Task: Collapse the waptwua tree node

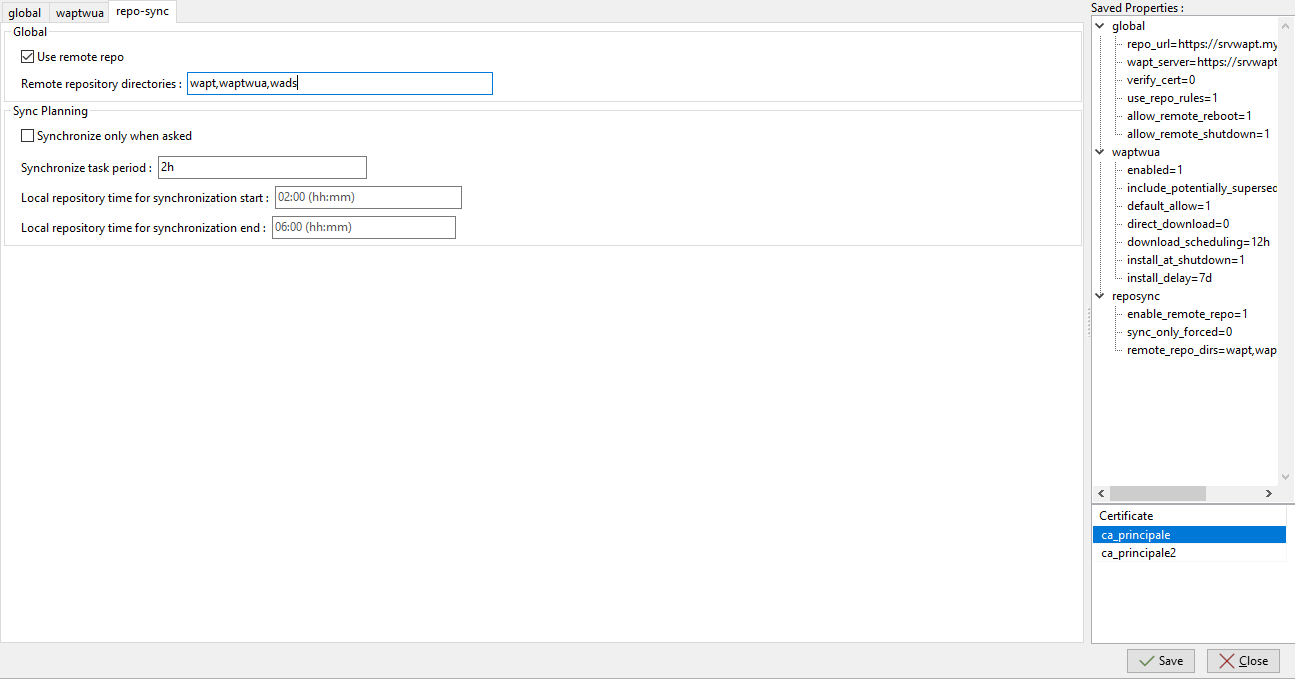Action: [1101, 152]
